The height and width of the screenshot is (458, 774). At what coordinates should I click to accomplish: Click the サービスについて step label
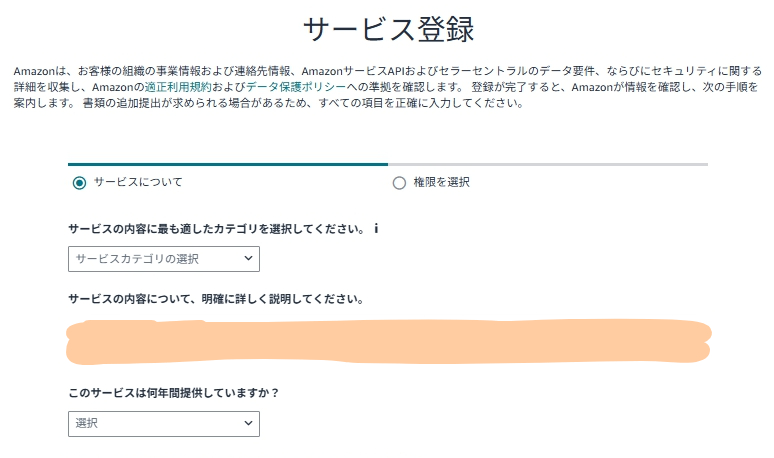(x=138, y=182)
